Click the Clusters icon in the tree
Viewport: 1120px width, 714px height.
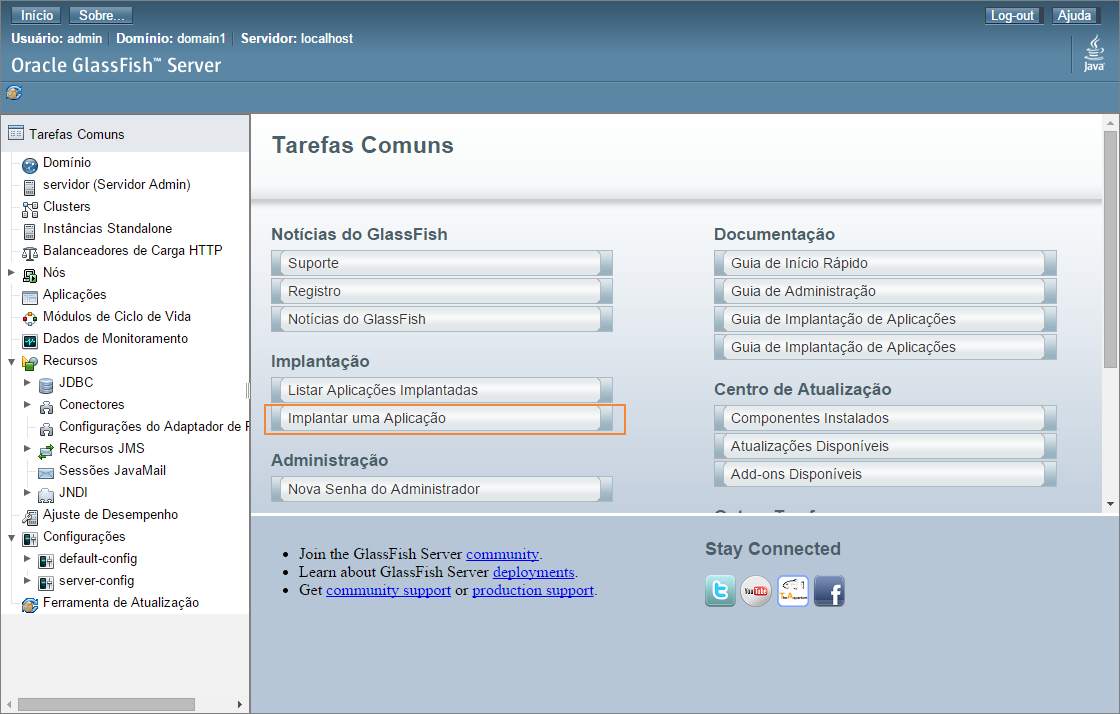pyautogui.click(x=29, y=209)
